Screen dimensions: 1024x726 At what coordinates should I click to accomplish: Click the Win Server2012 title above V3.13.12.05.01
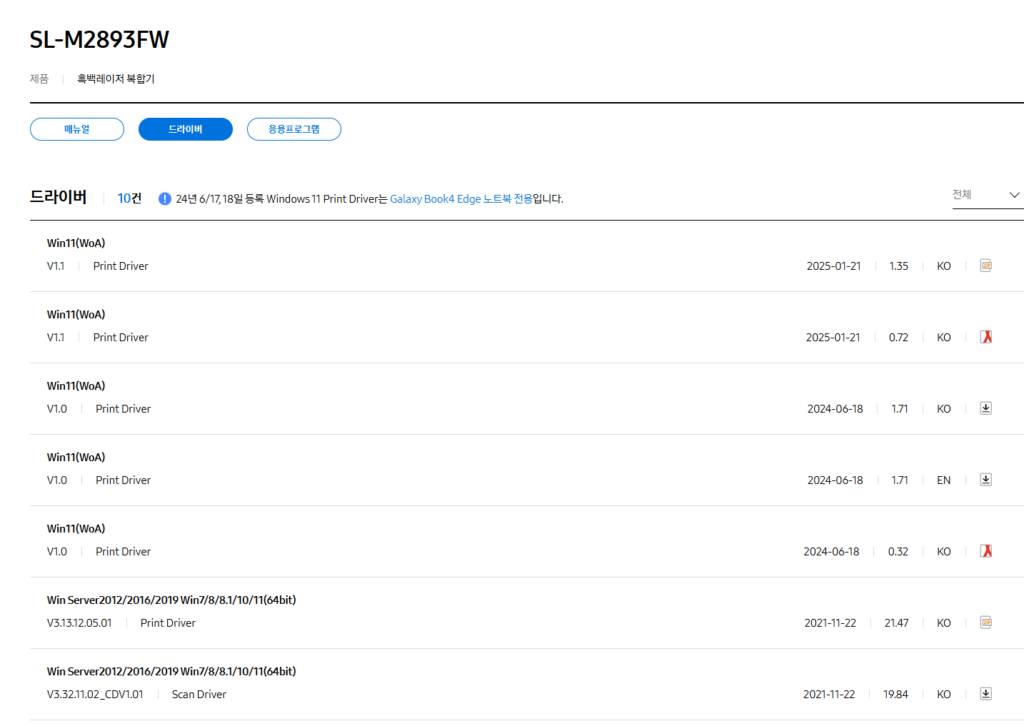(x=171, y=600)
